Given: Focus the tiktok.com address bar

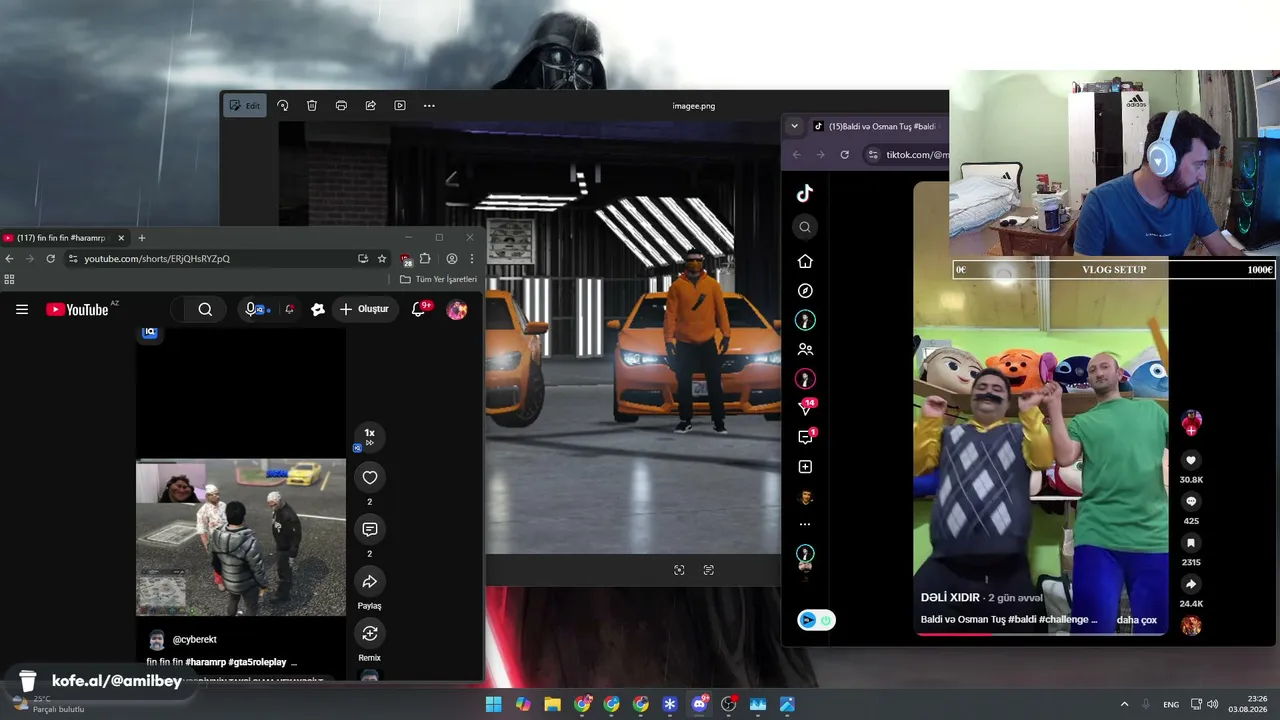Looking at the screenshot, I should click(906, 155).
